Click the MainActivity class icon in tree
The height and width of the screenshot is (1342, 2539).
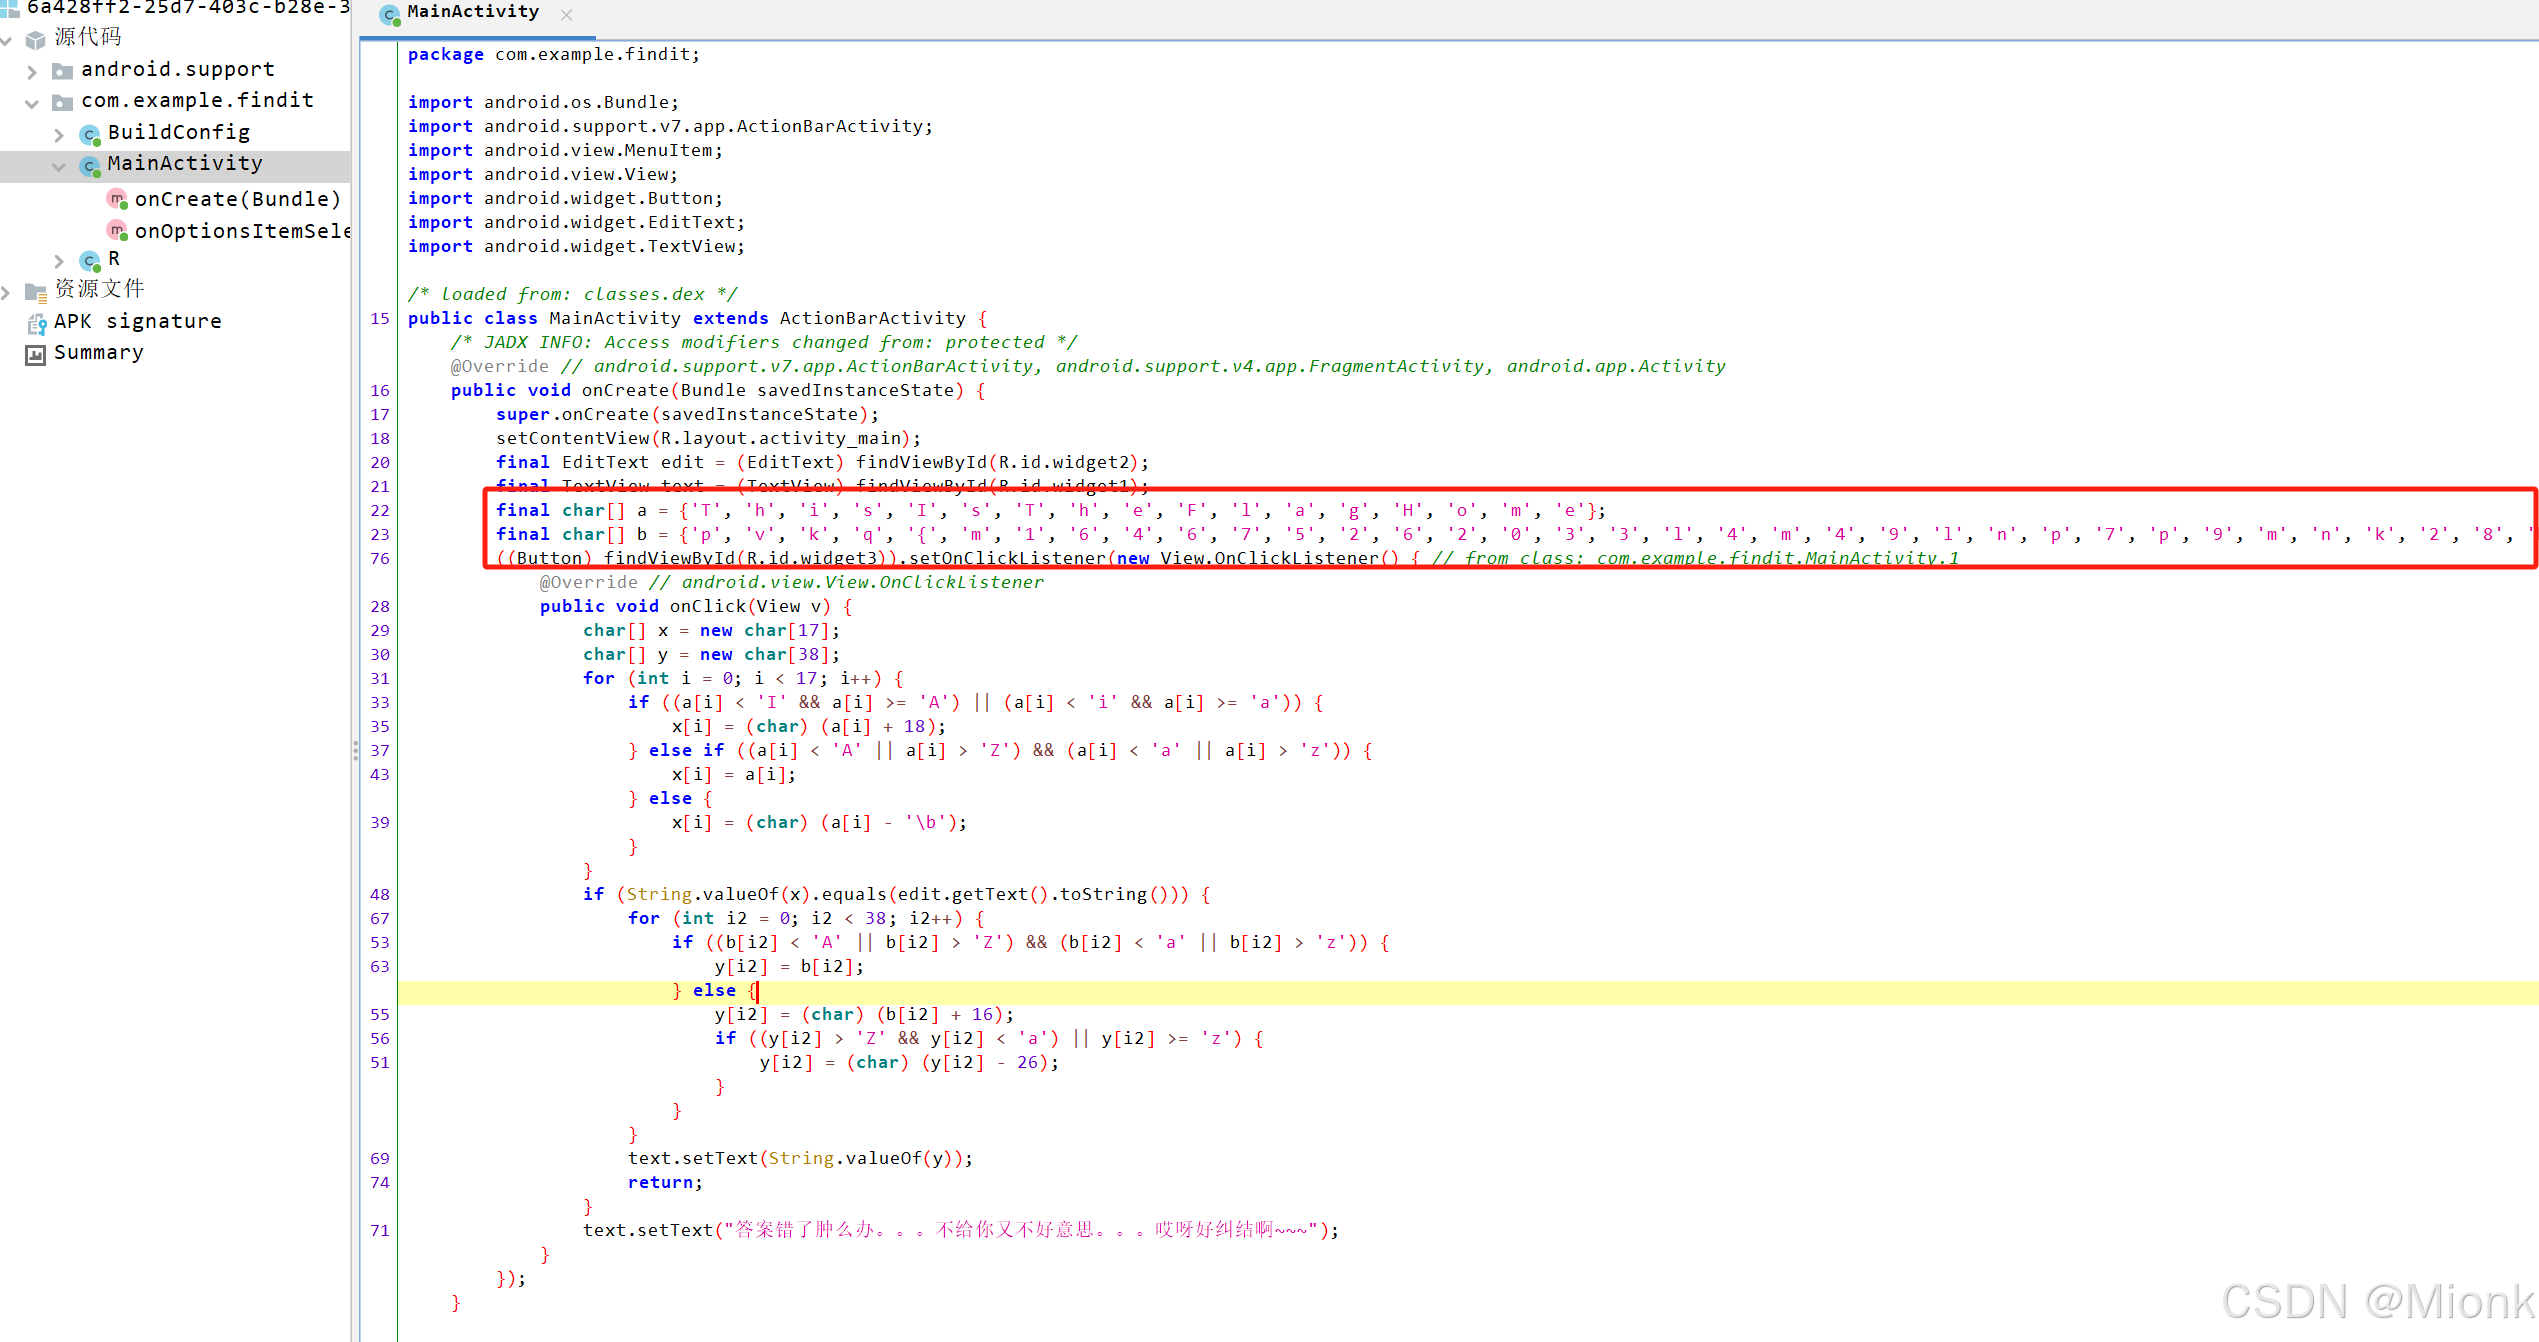90,165
